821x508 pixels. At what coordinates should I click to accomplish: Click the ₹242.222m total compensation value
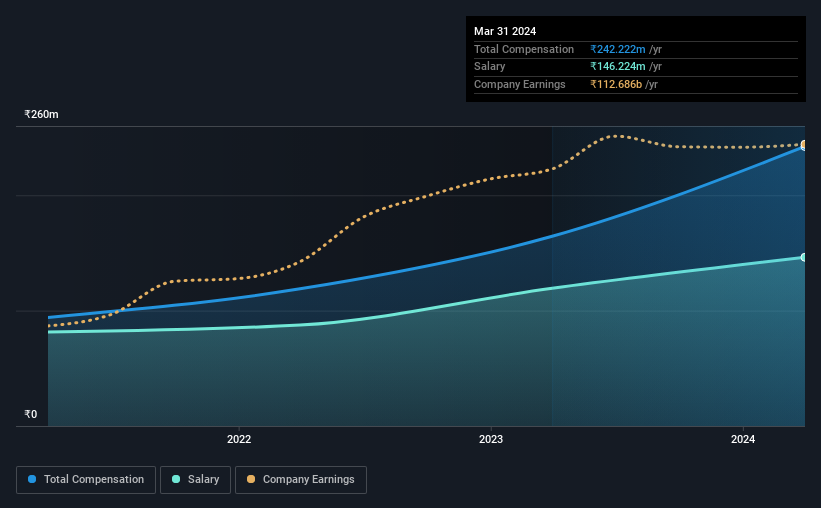pos(618,49)
